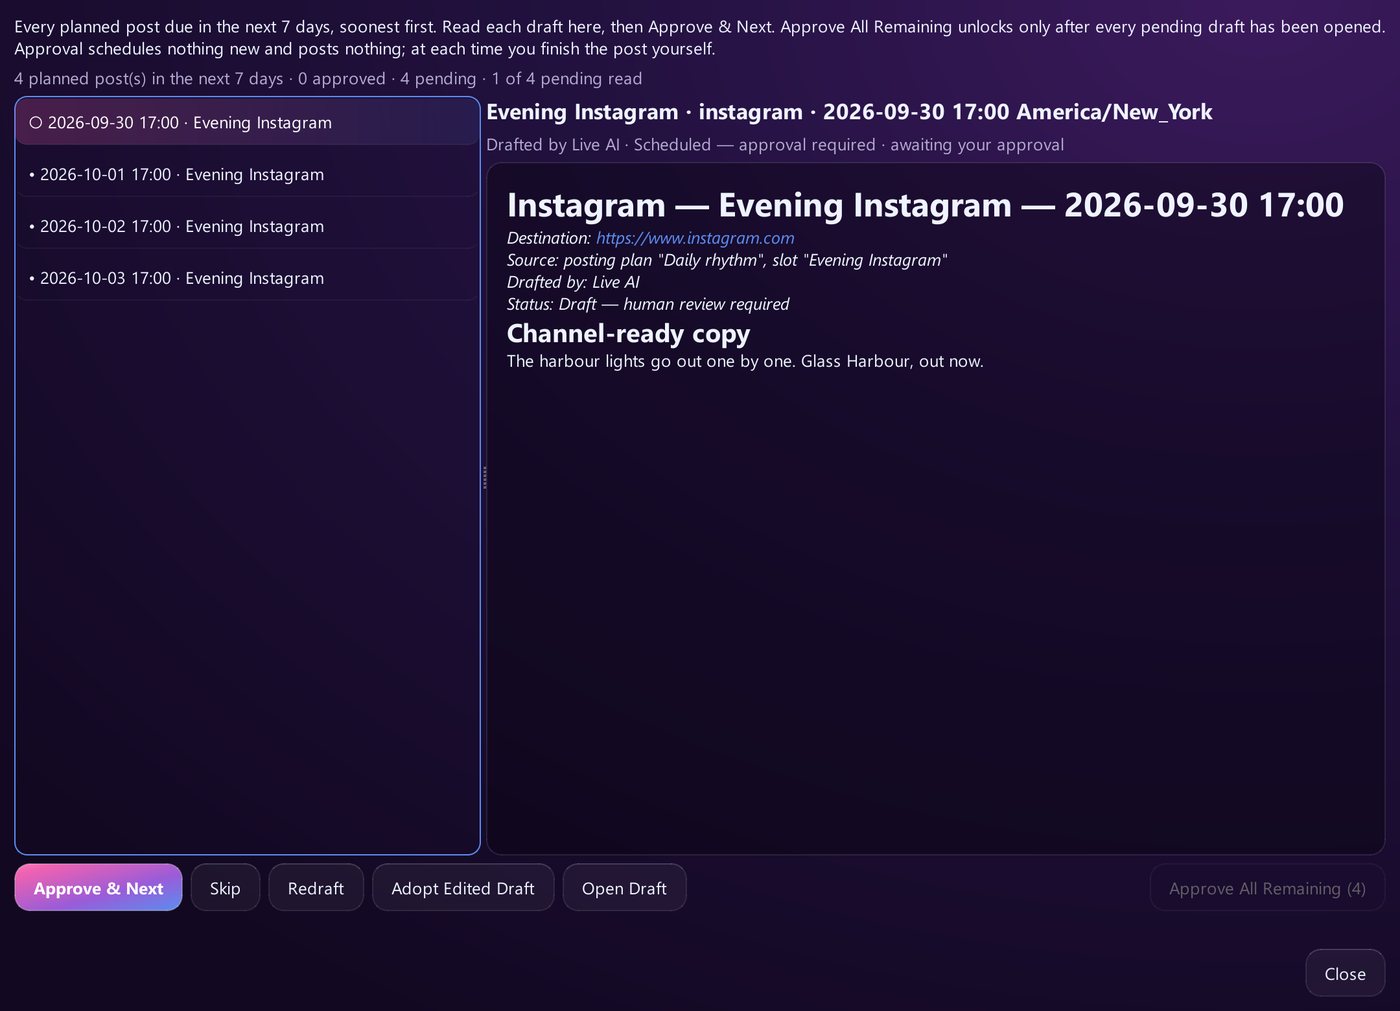Screen dimensions: 1400x1011
Task: Click the "Channel-ready copy" heading
Action: [628, 333]
